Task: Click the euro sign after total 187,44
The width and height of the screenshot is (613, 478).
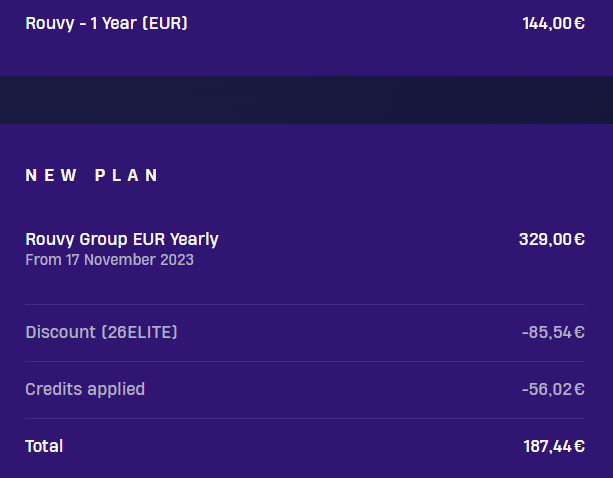Action: click(580, 446)
